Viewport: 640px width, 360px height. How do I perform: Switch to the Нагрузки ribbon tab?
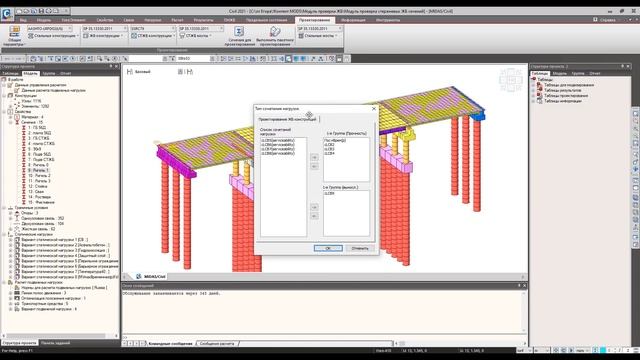click(153, 20)
